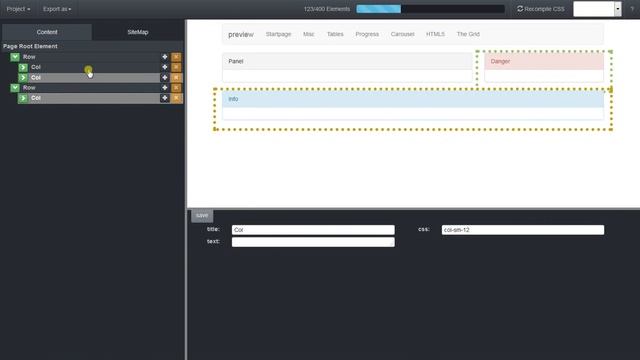Click the orange delete icon on the second Row
Viewport: 640px width, 360px height.
176,87
